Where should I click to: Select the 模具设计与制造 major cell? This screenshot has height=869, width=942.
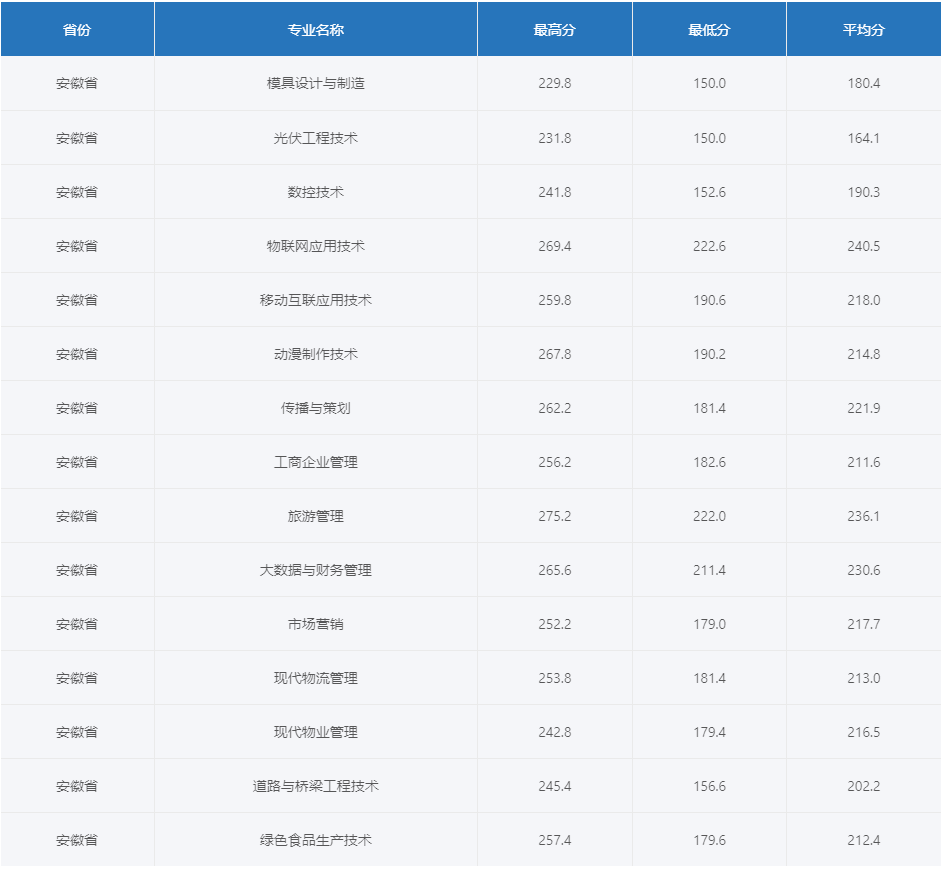315,83
